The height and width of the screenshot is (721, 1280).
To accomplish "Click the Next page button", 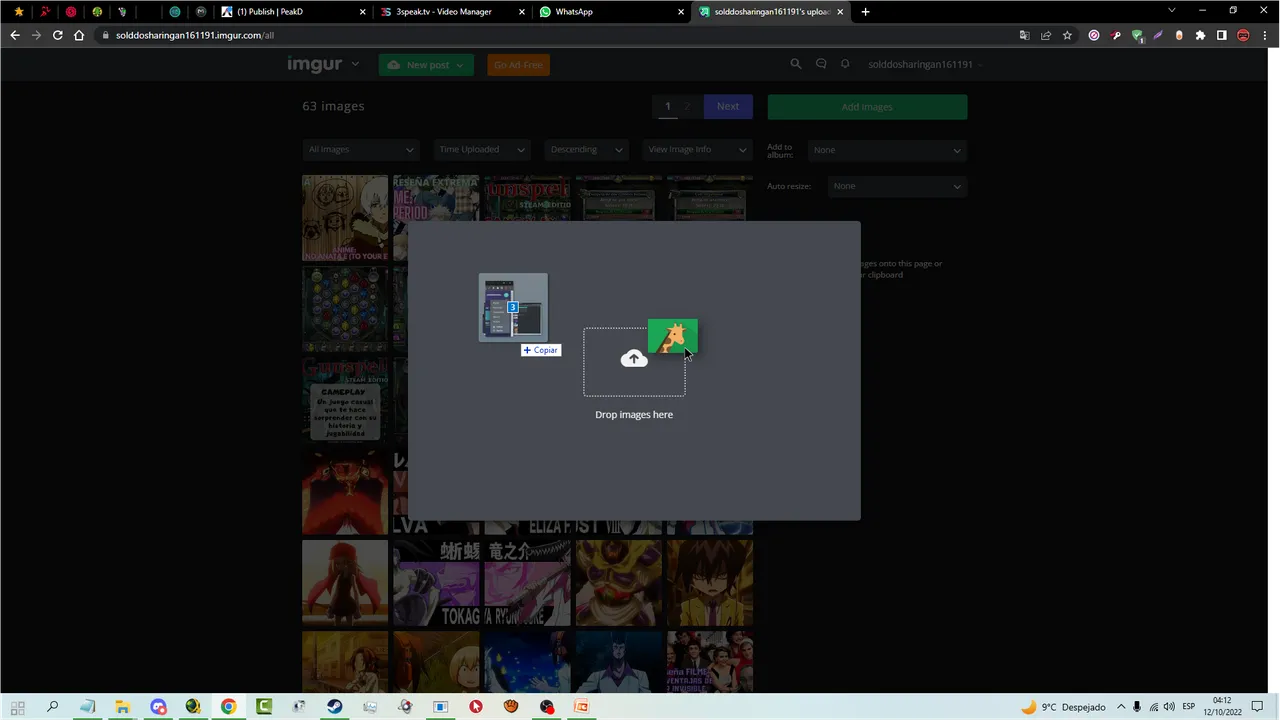I will click(728, 107).
